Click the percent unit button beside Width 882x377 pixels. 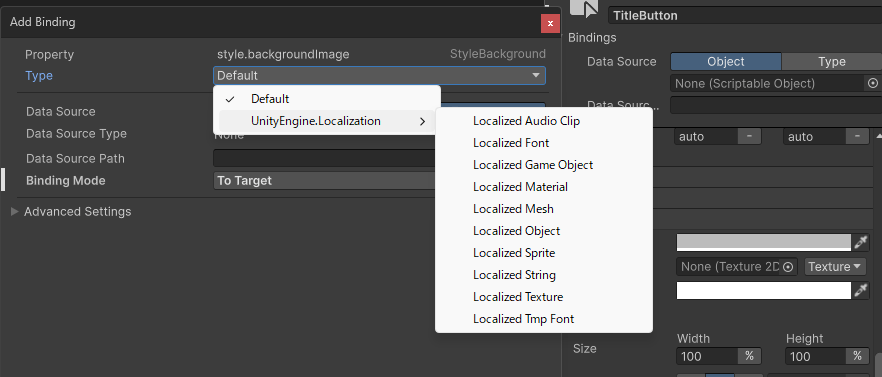coord(749,356)
